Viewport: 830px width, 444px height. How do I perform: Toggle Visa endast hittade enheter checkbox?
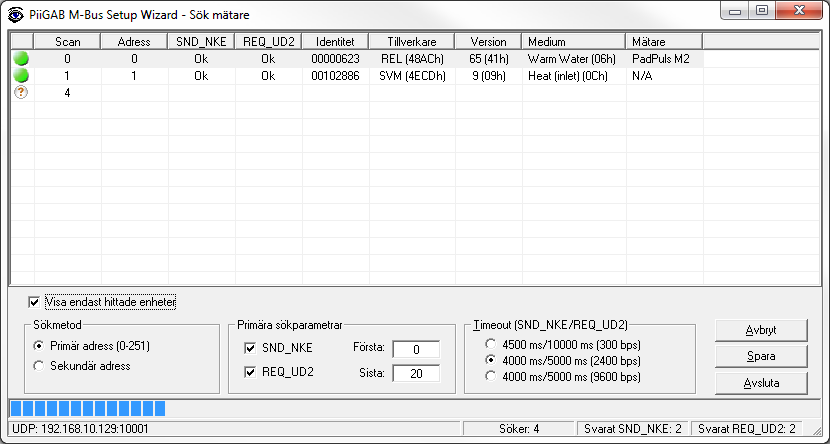pos(34,302)
